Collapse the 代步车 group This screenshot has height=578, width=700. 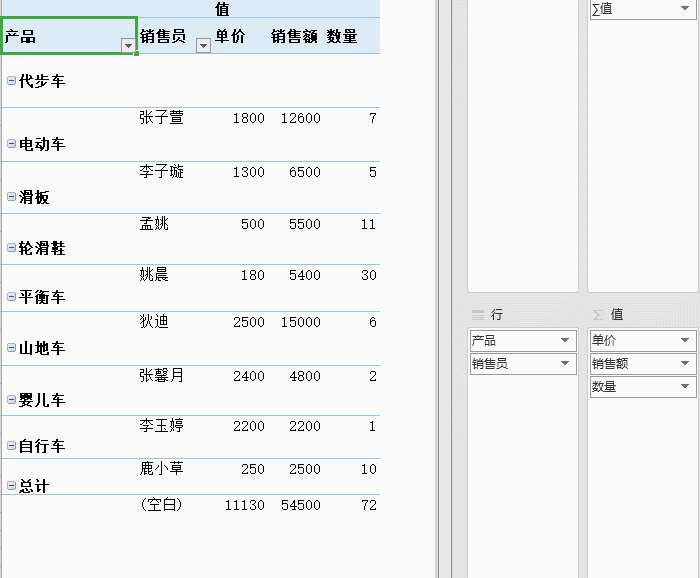12,81
